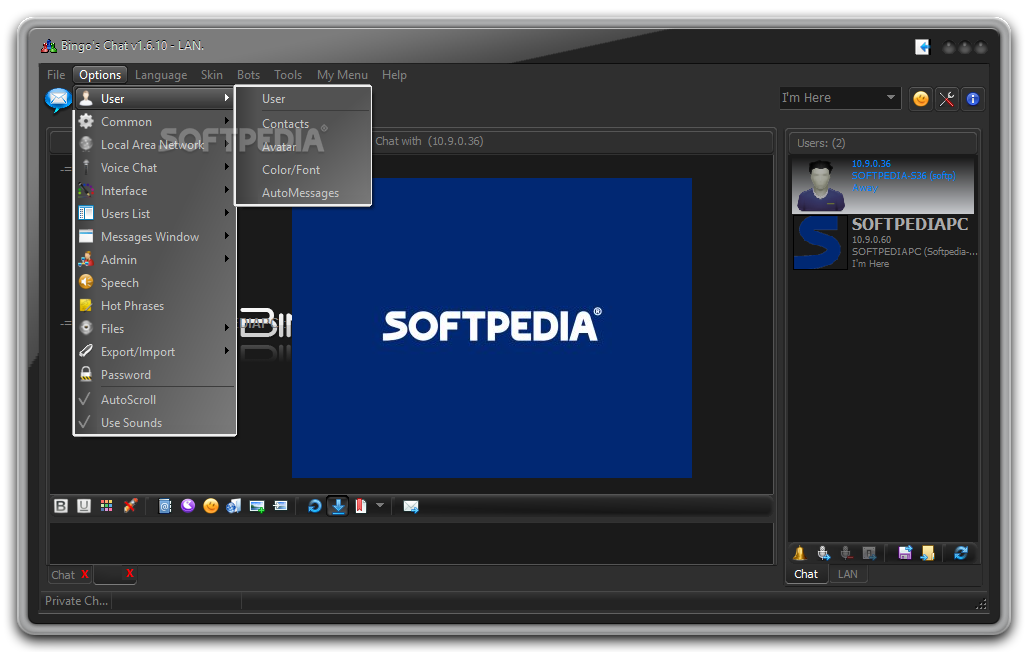Click the purple round pacman icon

click(x=188, y=506)
